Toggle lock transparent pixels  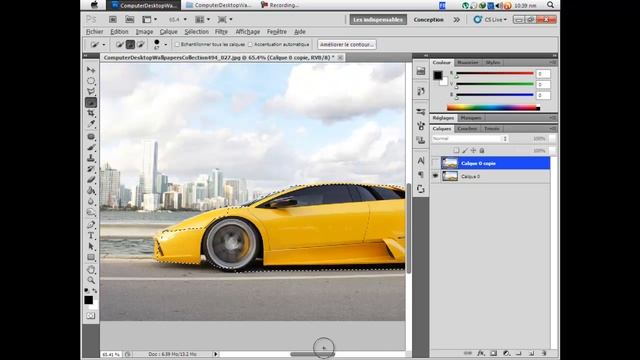456,151
